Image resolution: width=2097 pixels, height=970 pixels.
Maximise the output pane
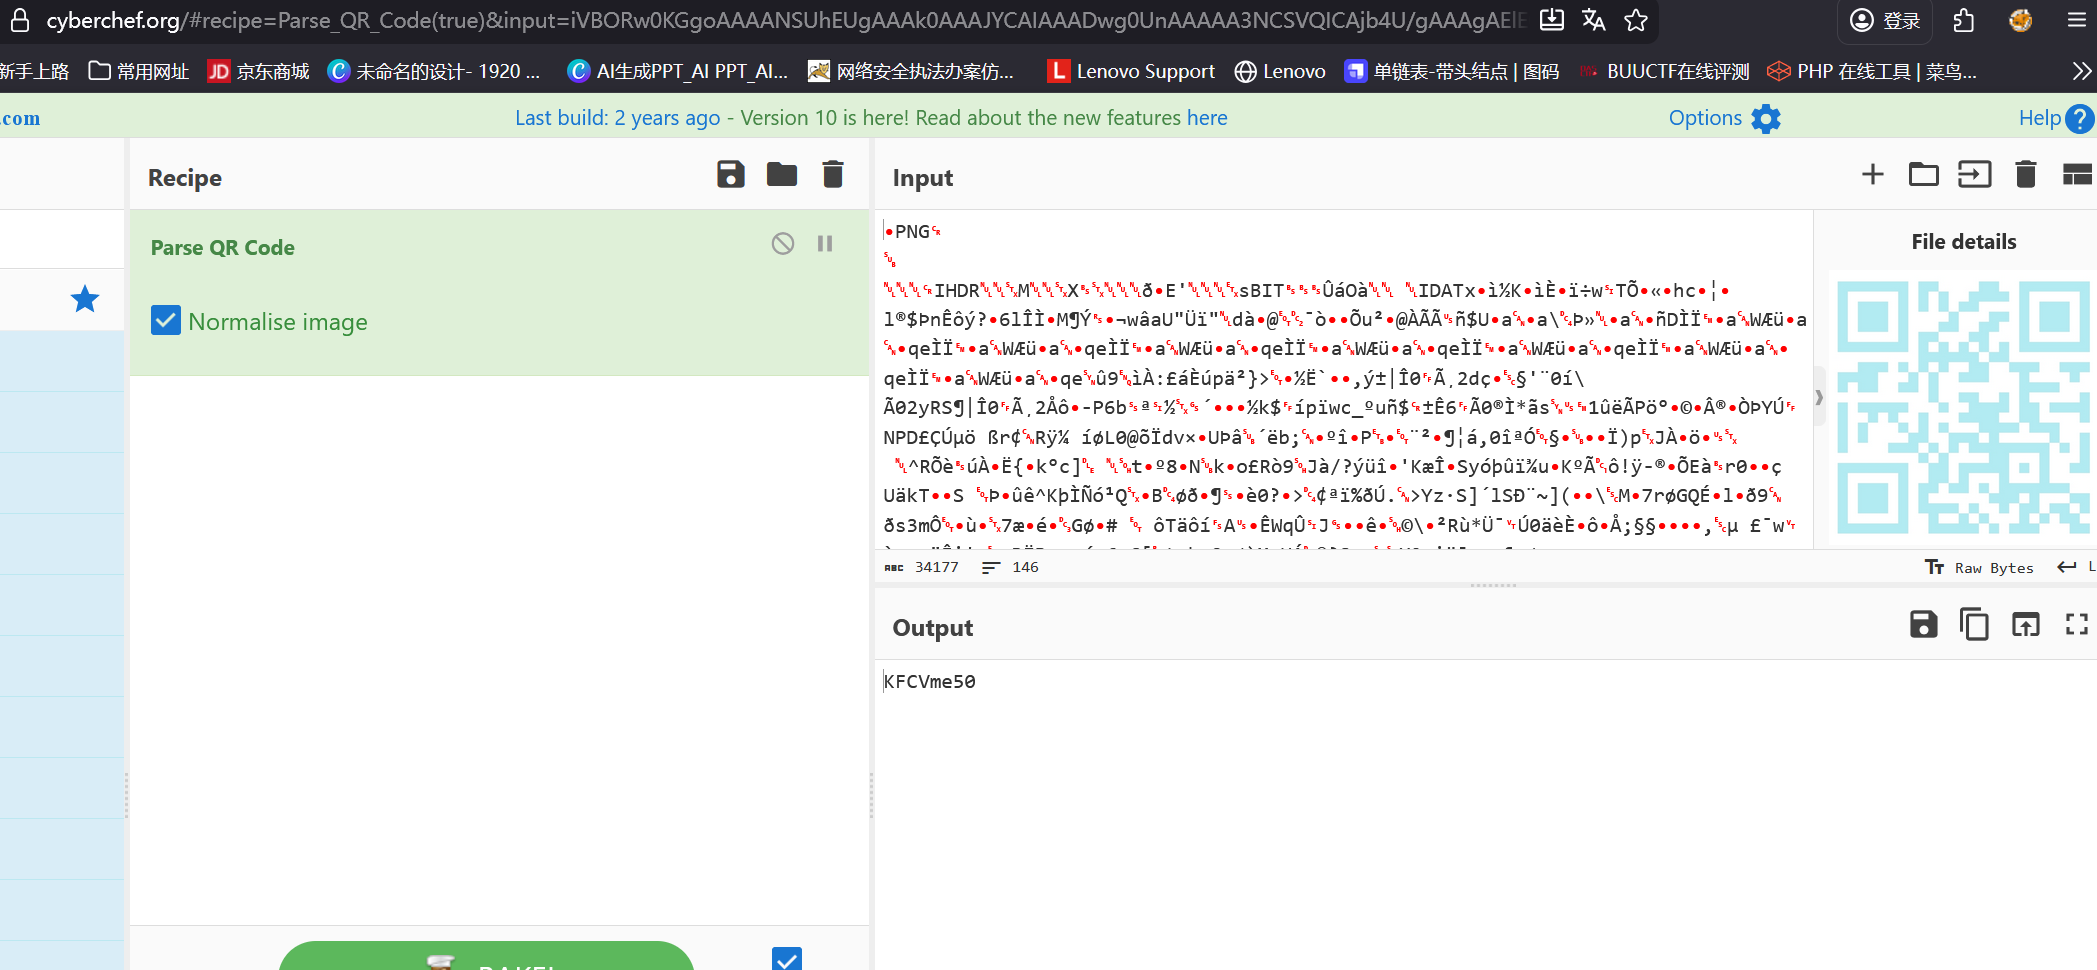click(x=2077, y=625)
